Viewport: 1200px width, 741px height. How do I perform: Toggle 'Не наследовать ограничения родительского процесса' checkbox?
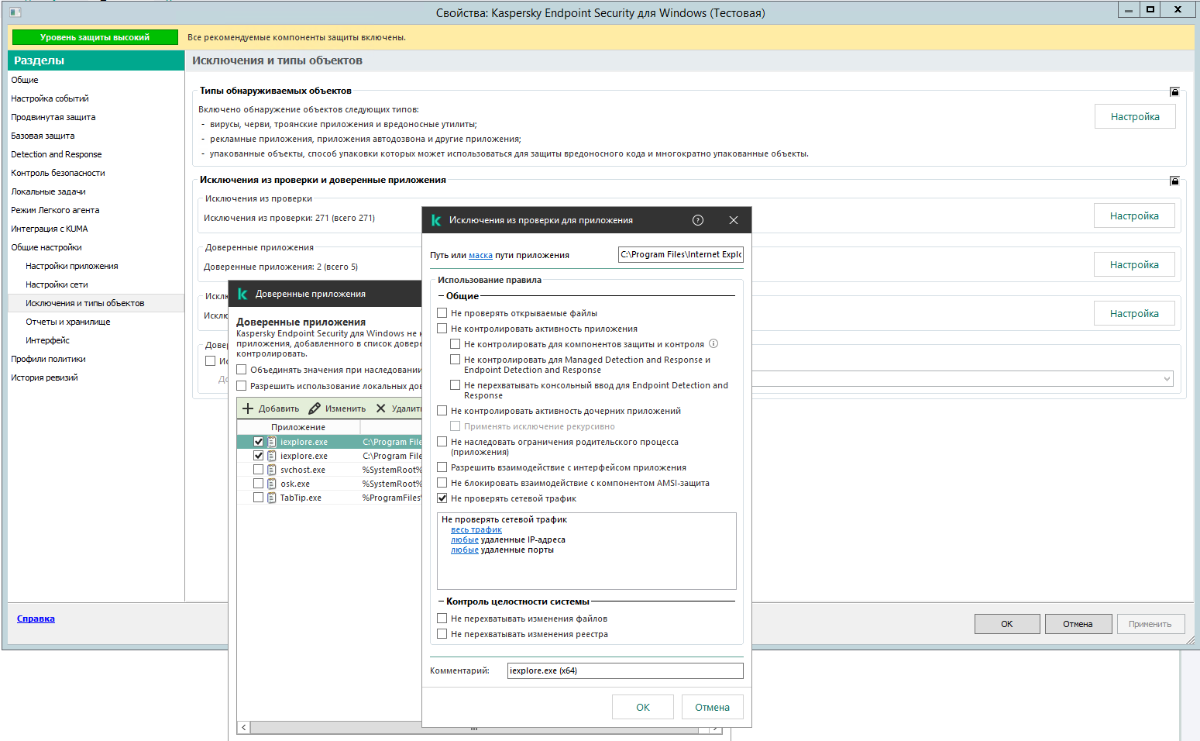[442, 441]
